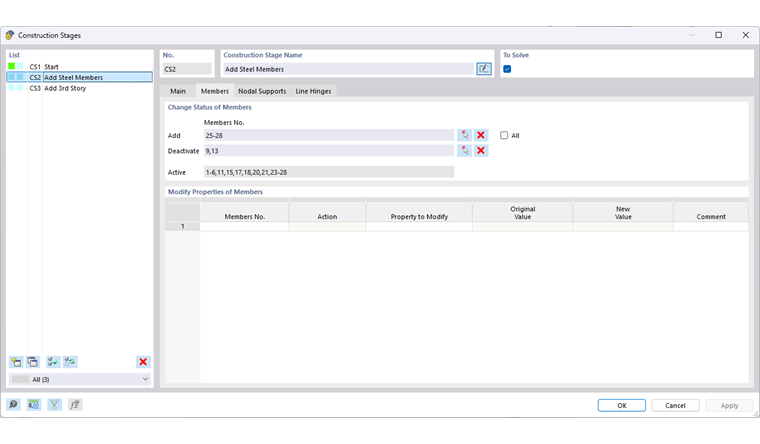Click the blue color swatch of CS2

(x=12, y=77)
